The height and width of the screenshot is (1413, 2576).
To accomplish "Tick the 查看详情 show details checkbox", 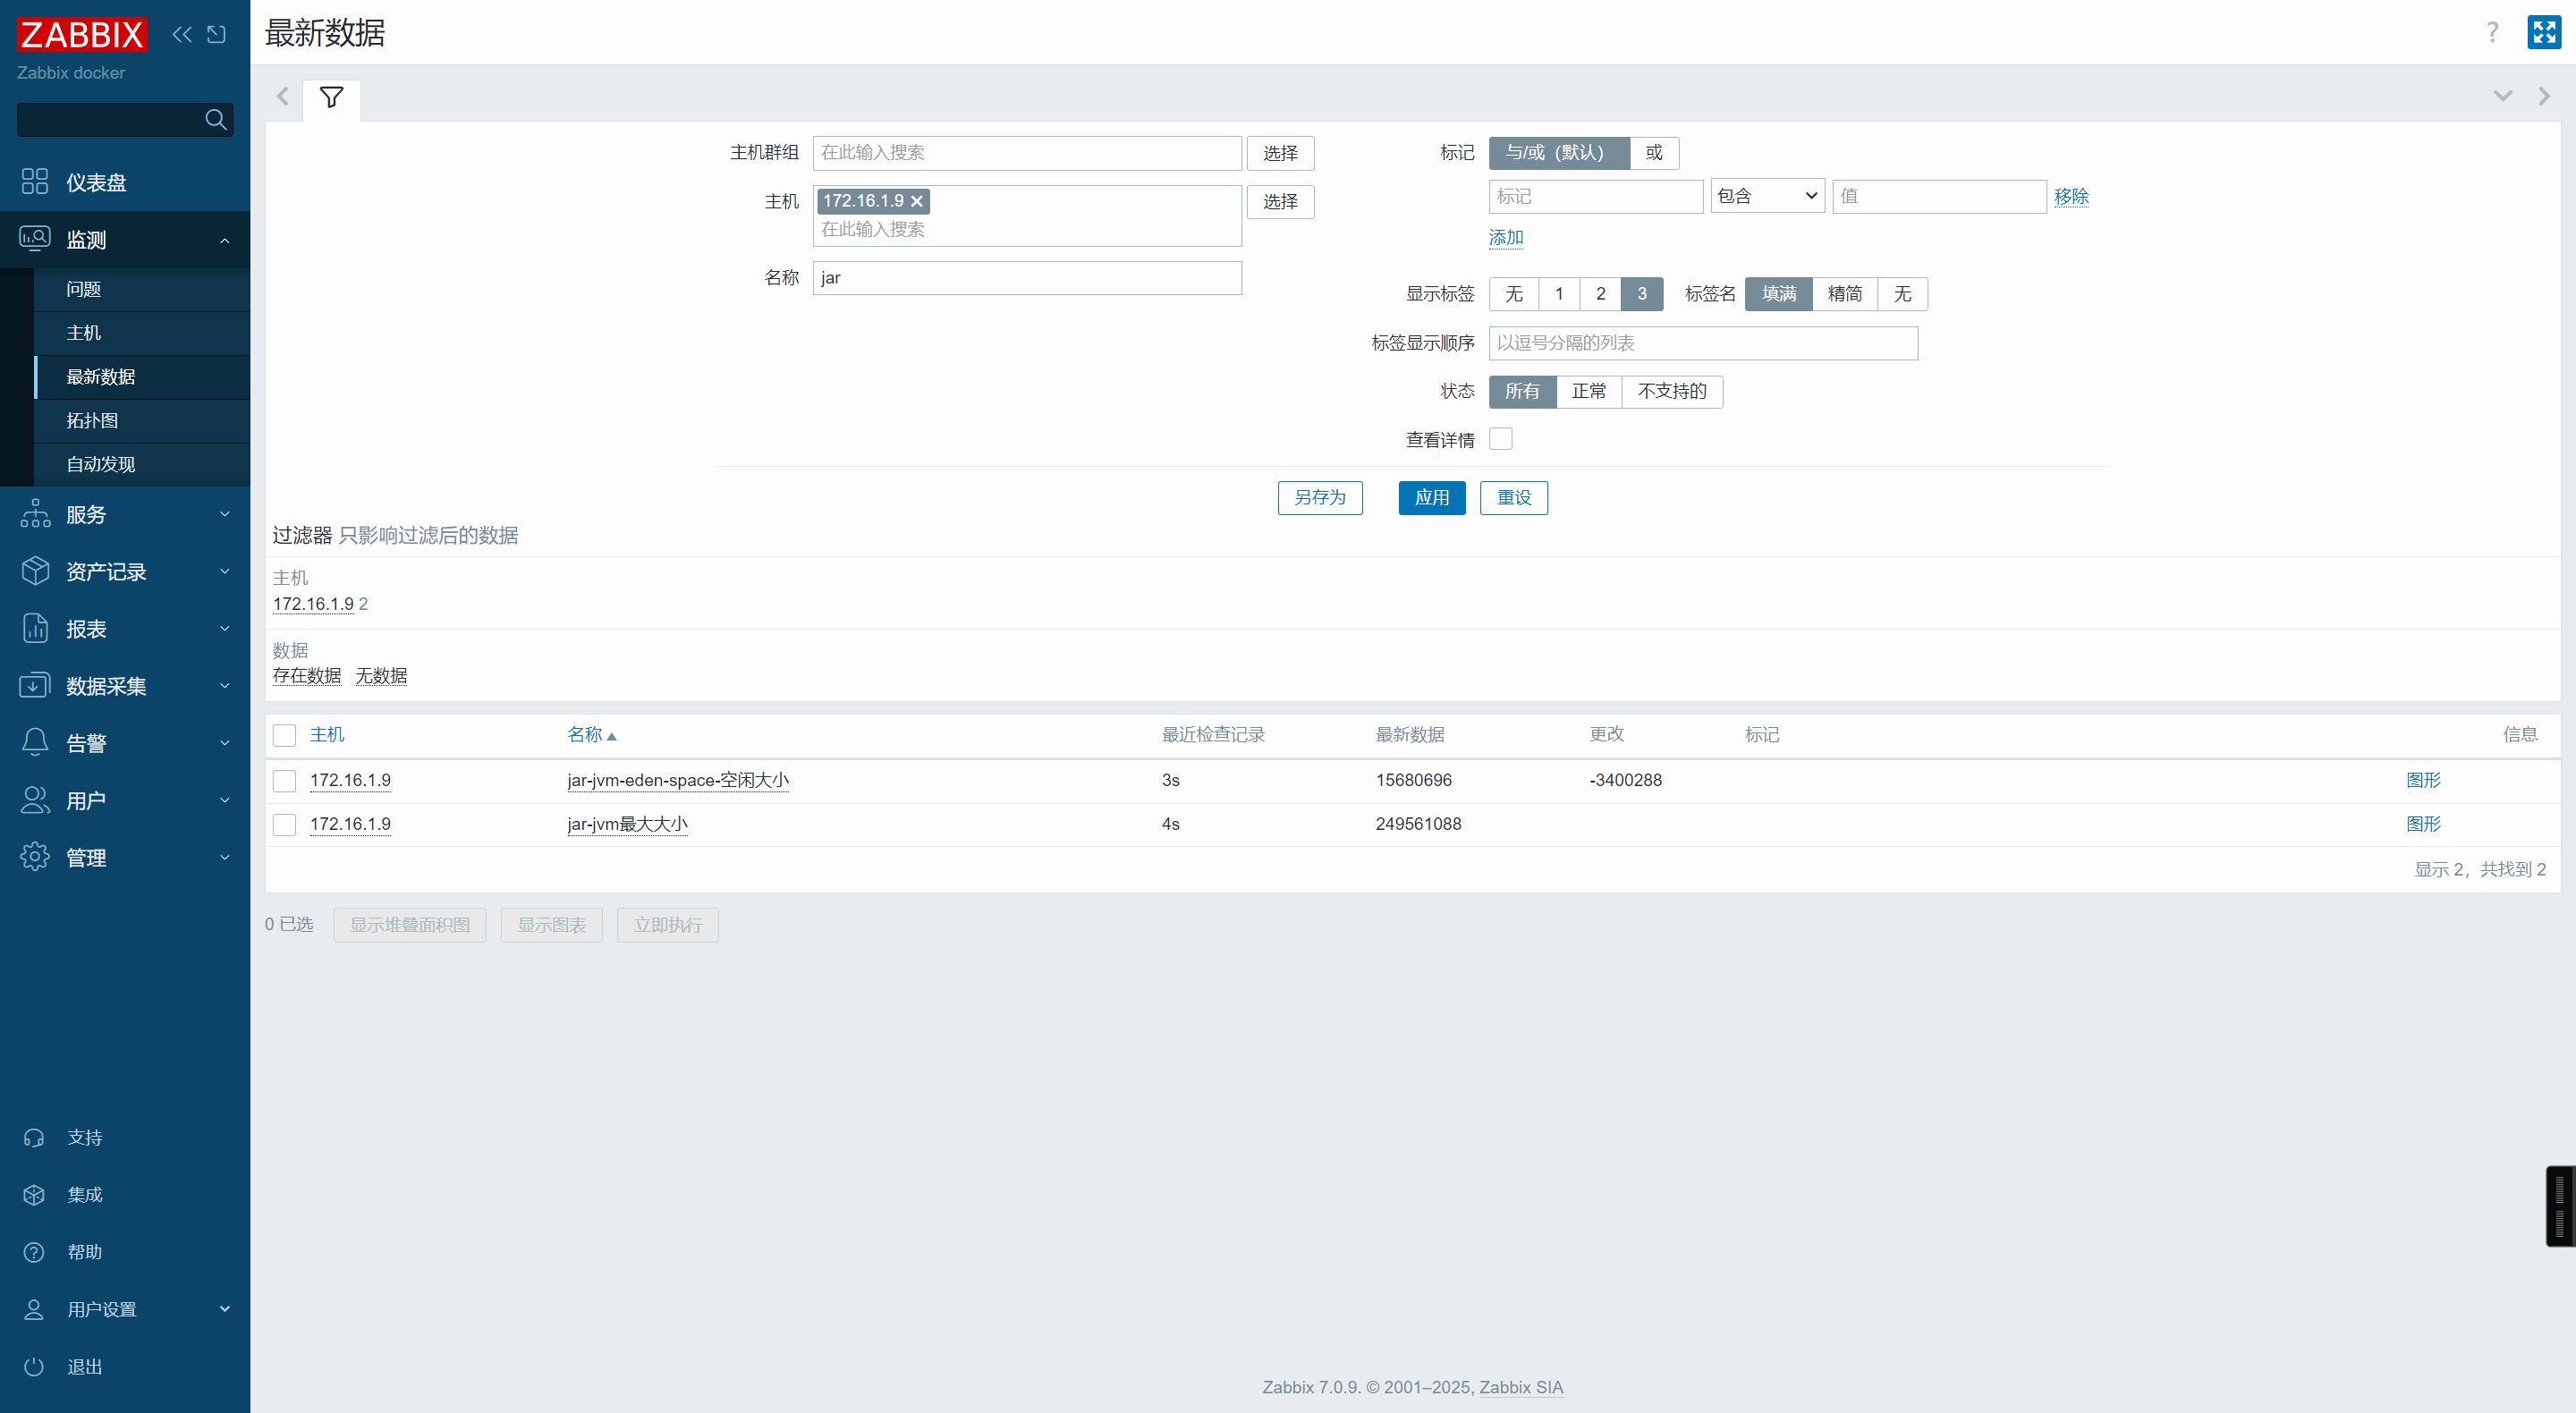I will 1501,439.
